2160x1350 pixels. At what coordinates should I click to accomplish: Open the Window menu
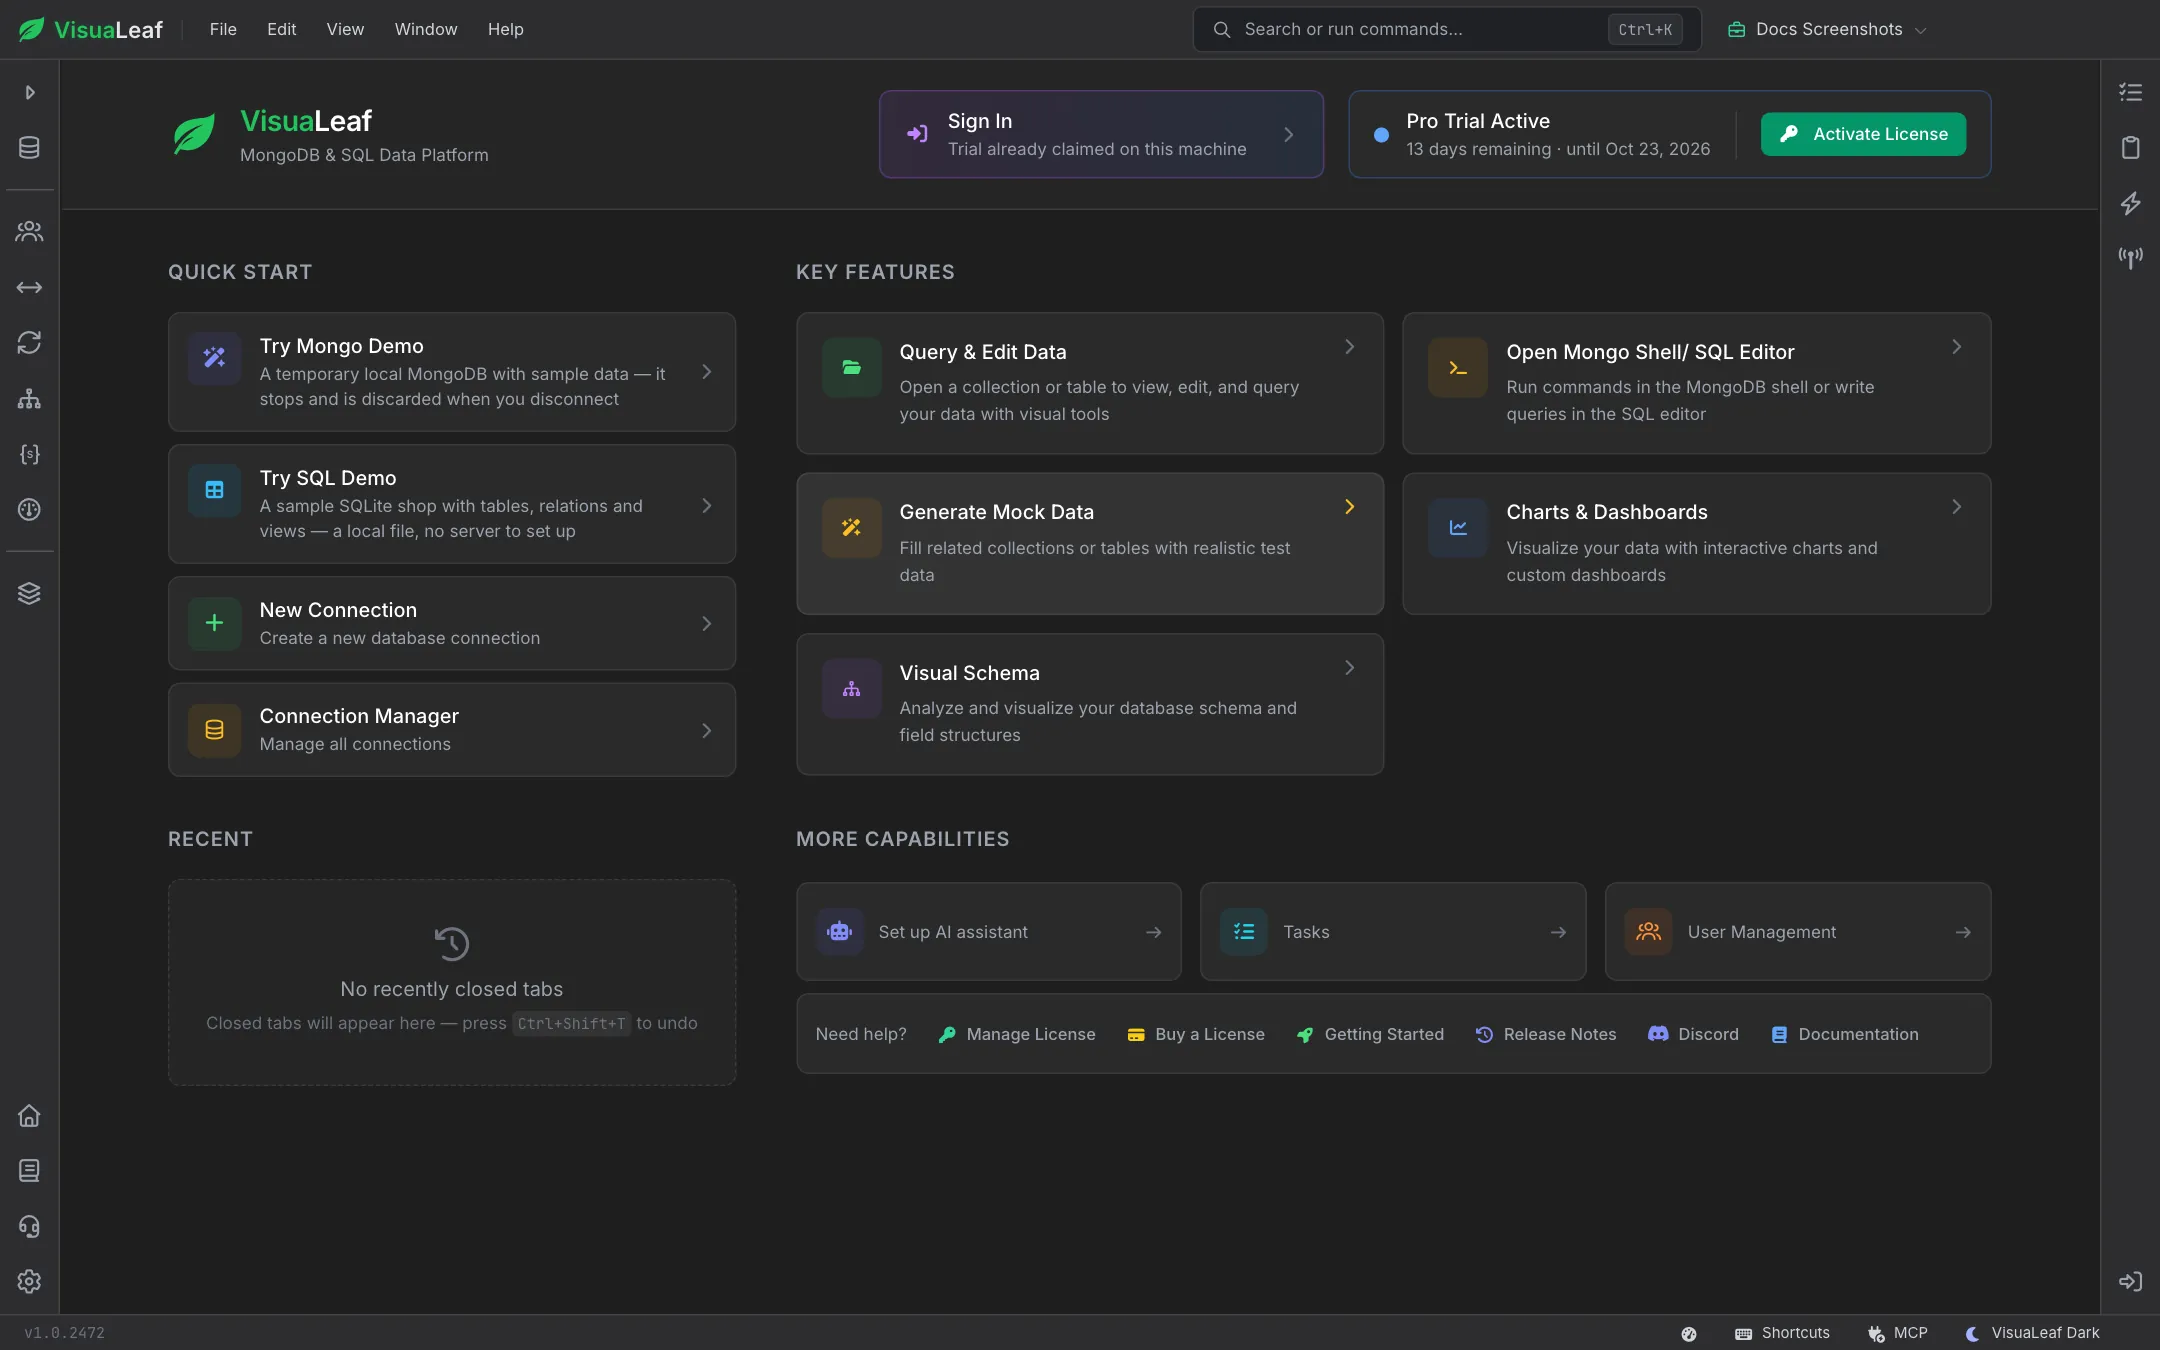[x=426, y=30]
